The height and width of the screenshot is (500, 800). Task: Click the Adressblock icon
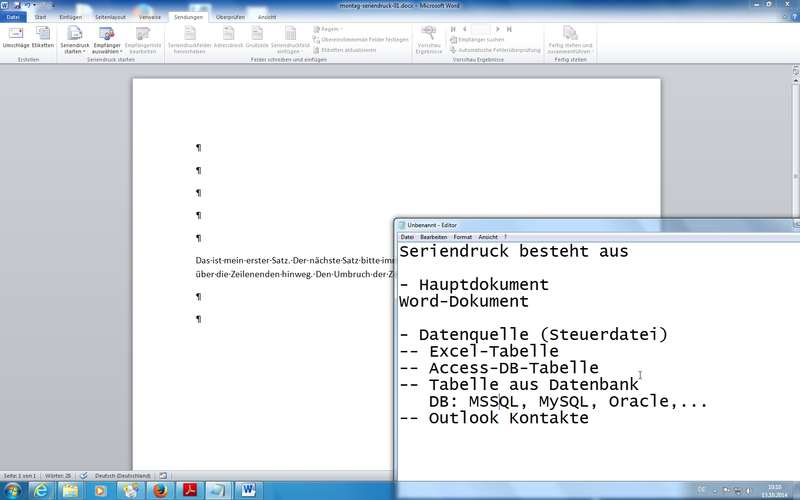(228, 38)
